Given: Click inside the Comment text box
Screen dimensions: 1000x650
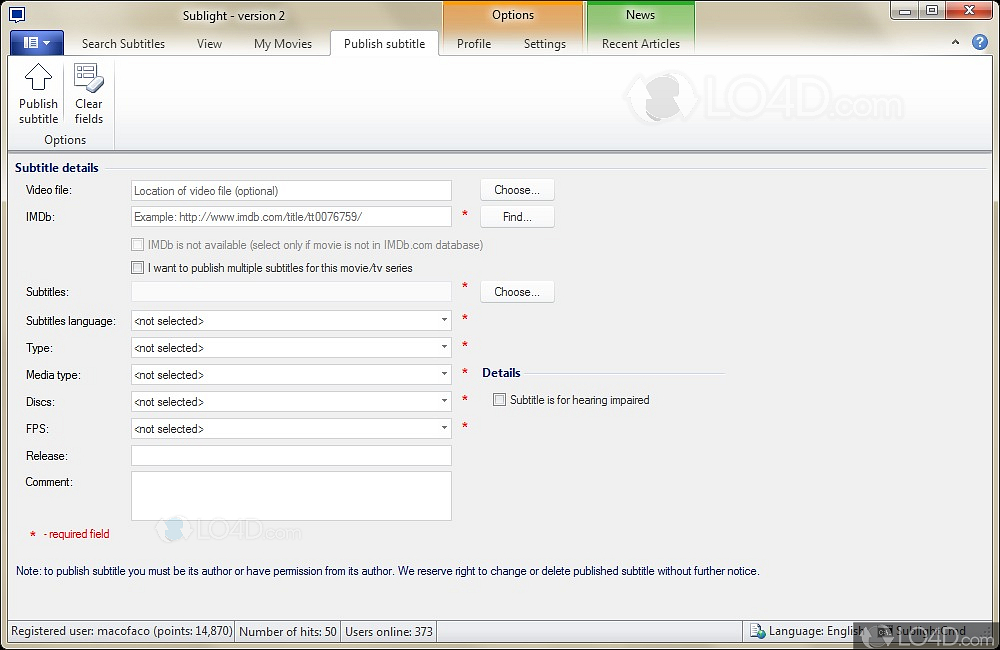Looking at the screenshot, I should coord(291,496).
